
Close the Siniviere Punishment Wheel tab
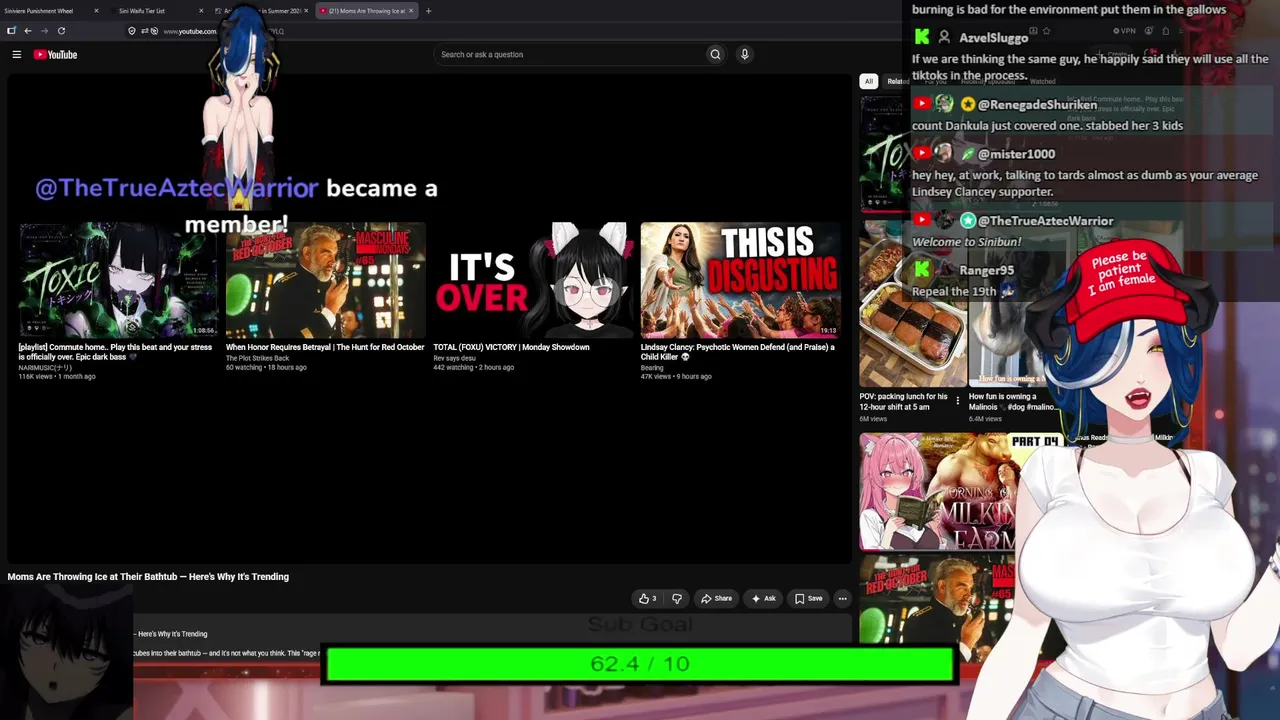pos(96,11)
